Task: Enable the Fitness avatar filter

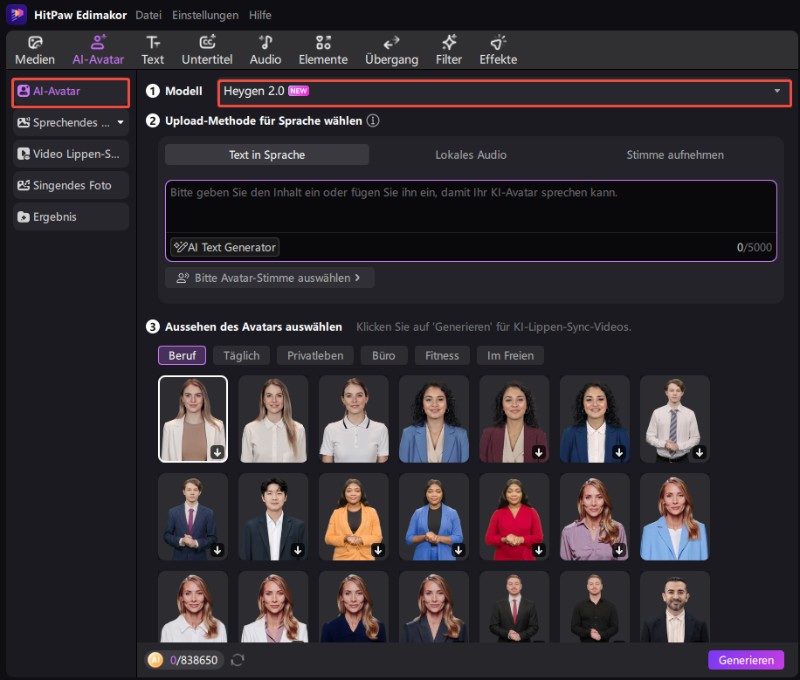Action: [x=441, y=355]
